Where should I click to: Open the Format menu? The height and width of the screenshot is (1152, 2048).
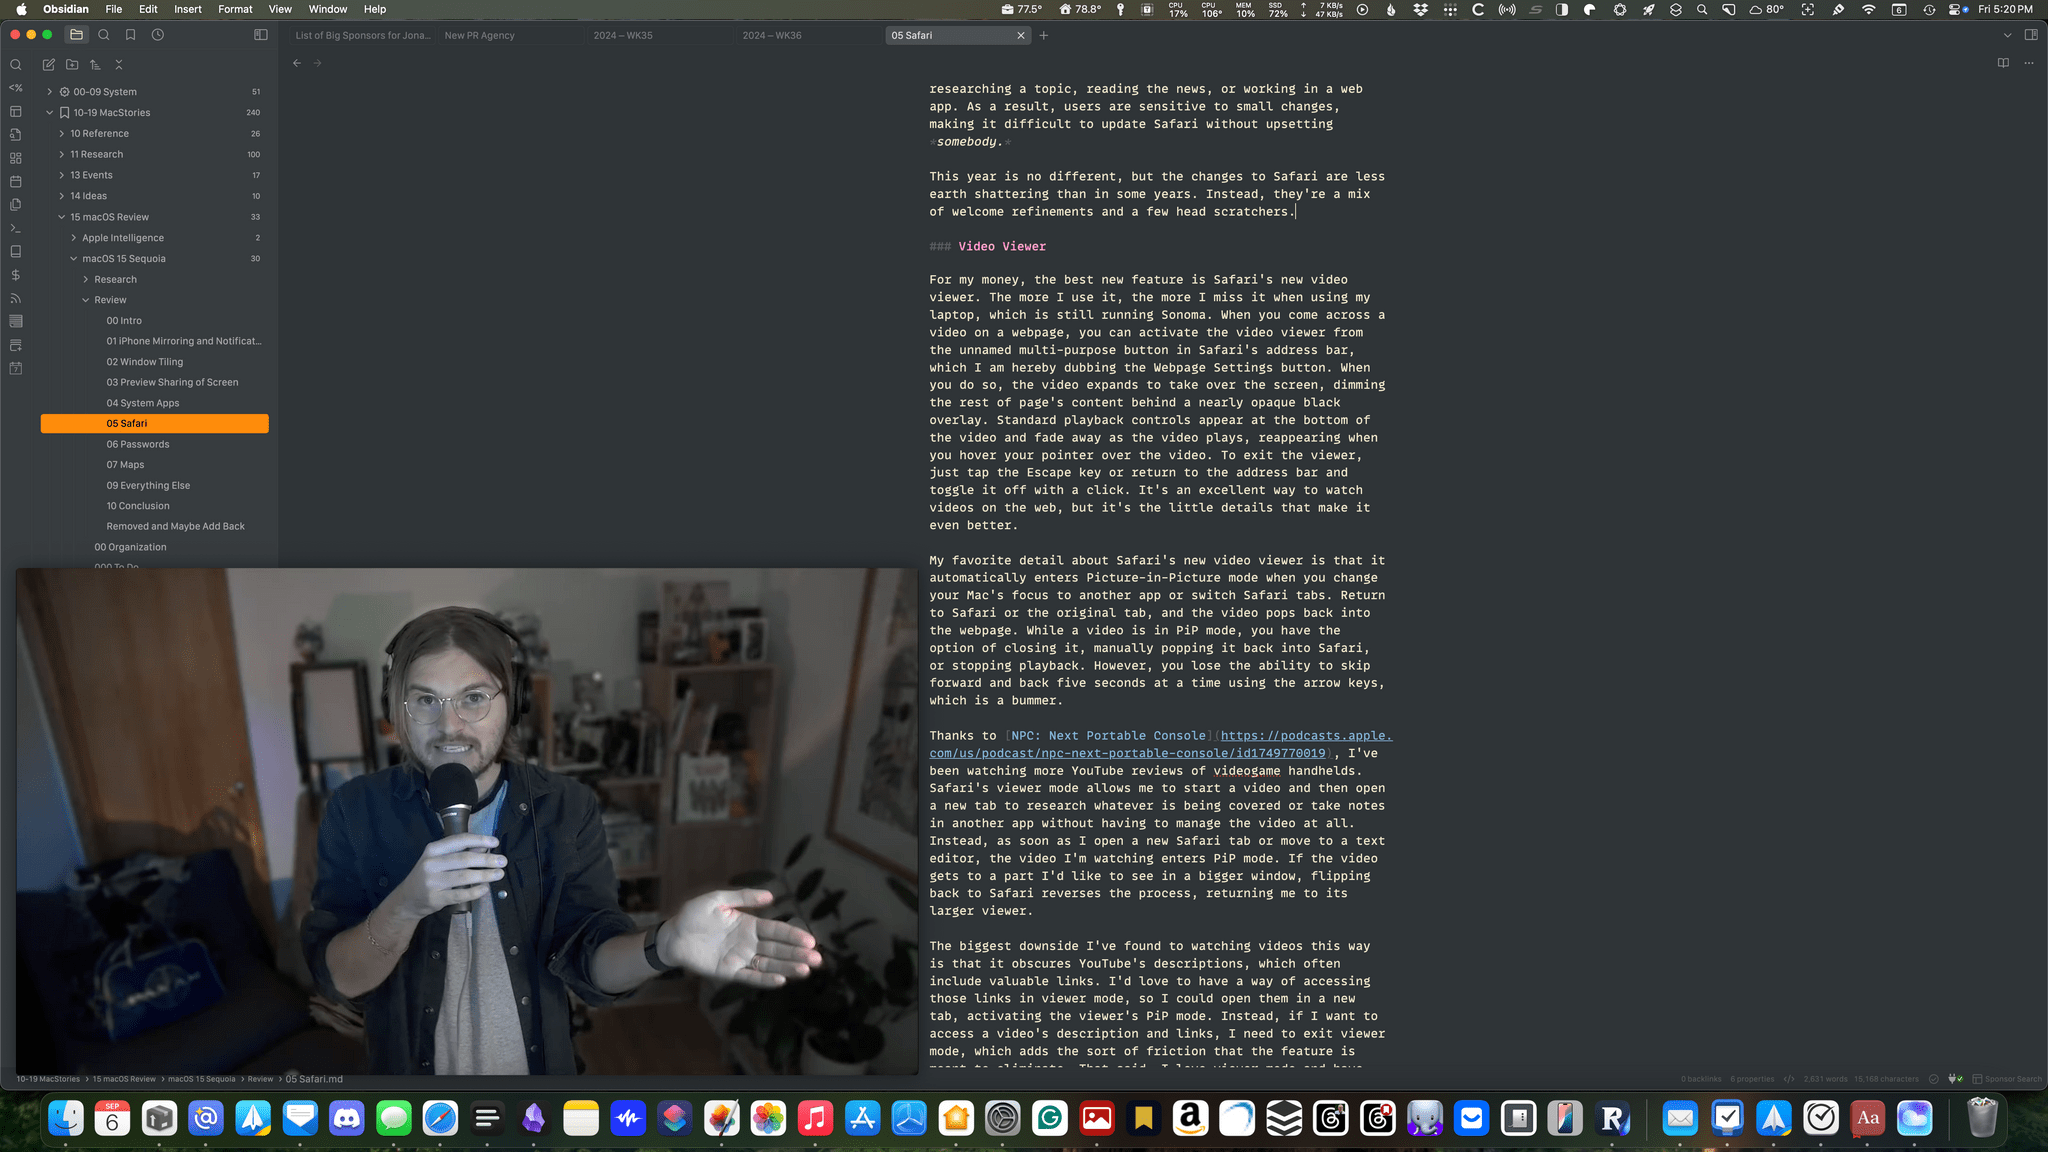(235, 9)
